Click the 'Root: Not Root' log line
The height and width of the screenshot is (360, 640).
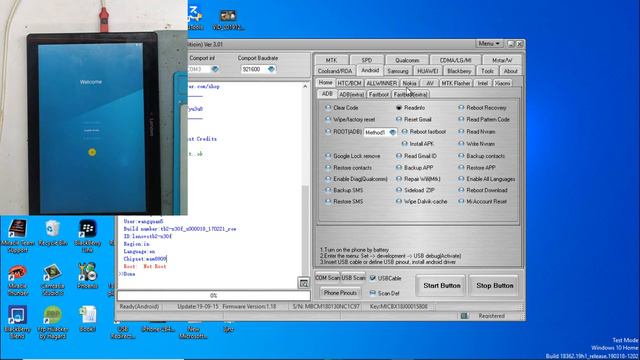pyautogui.click(x=145, y=267)
